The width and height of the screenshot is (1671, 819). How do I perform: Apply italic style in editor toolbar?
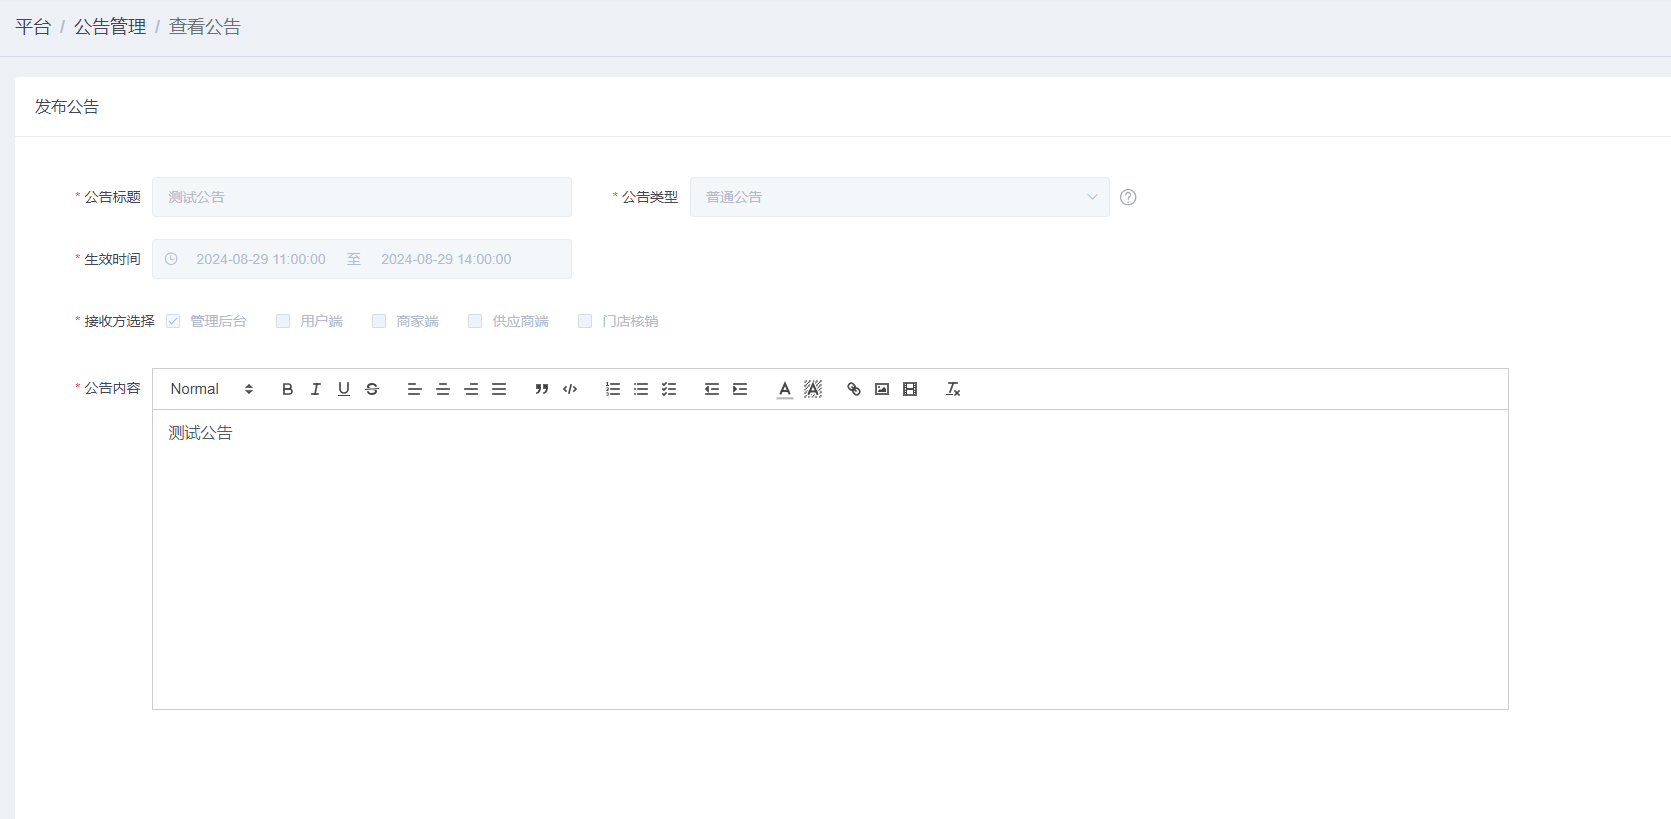315,389
